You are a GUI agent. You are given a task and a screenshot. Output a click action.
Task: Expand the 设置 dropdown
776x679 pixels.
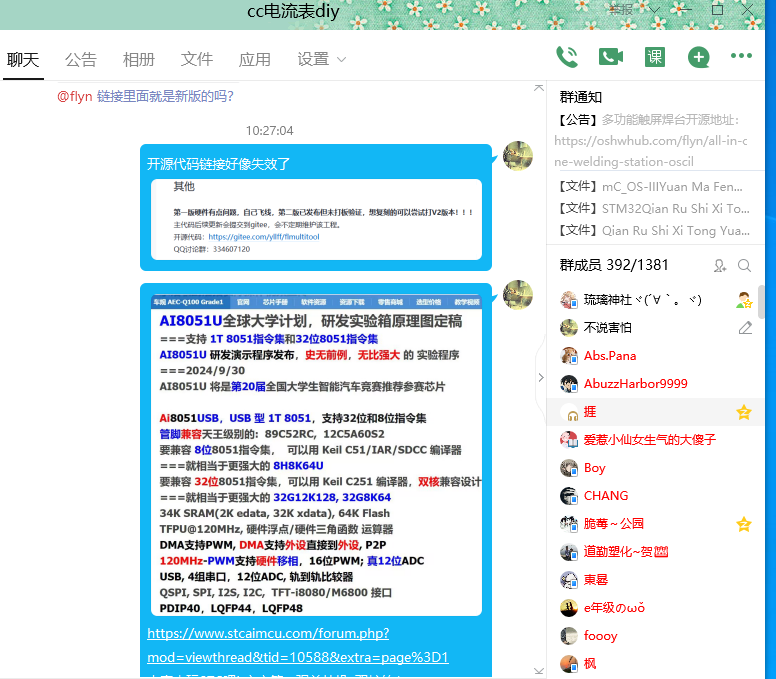coord(321,60)
